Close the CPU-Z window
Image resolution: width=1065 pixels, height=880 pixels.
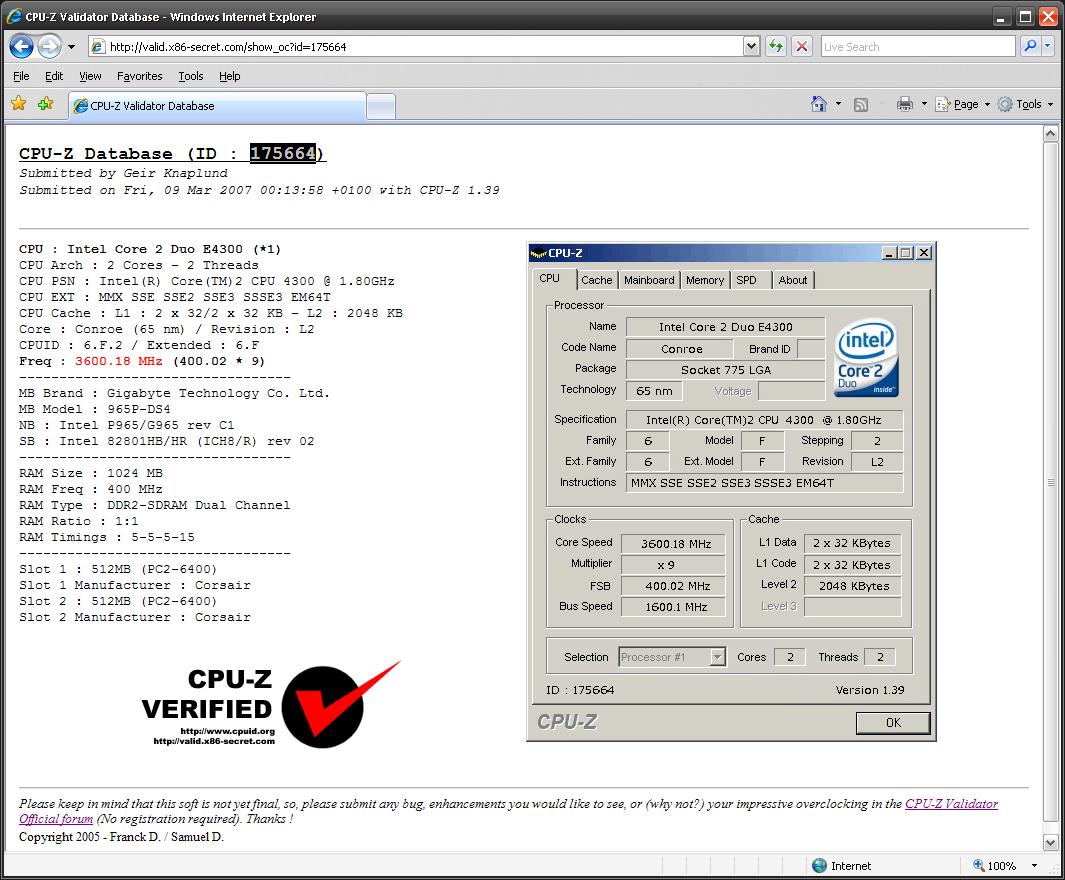(x=924, y=253)
